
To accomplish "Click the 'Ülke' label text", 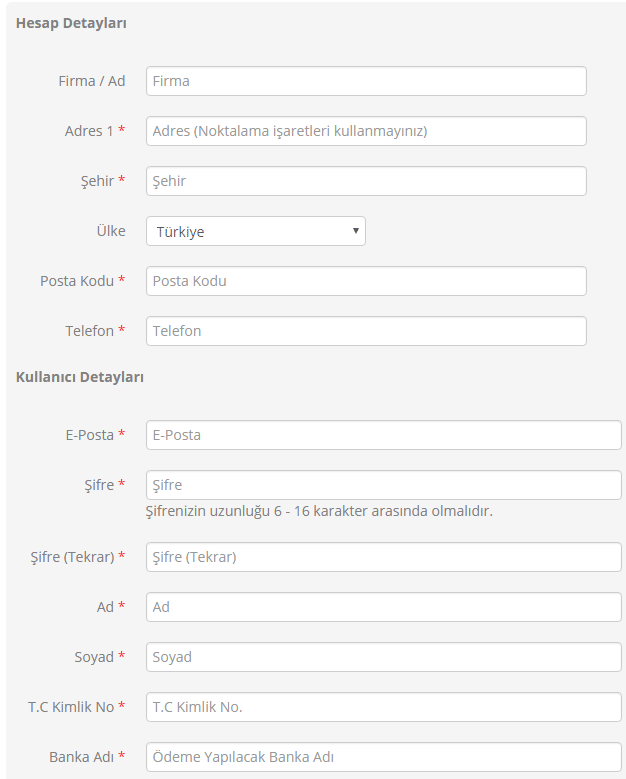I will click(111, 231).
